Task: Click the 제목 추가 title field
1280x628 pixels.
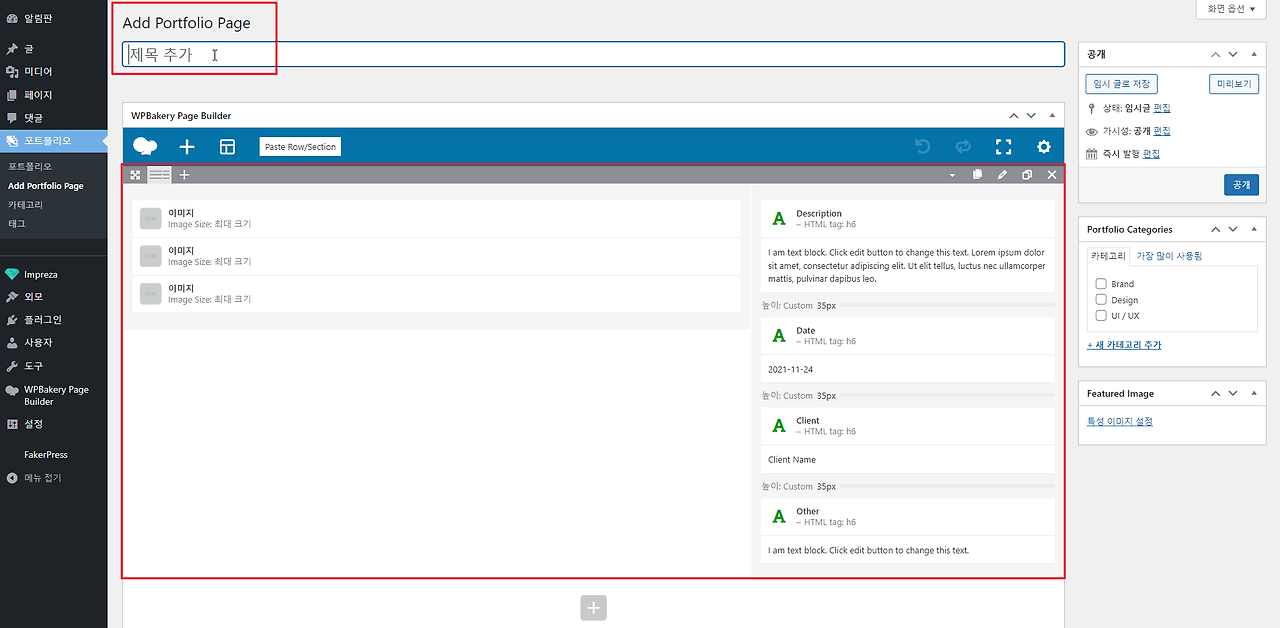Action: click(593, 55)
